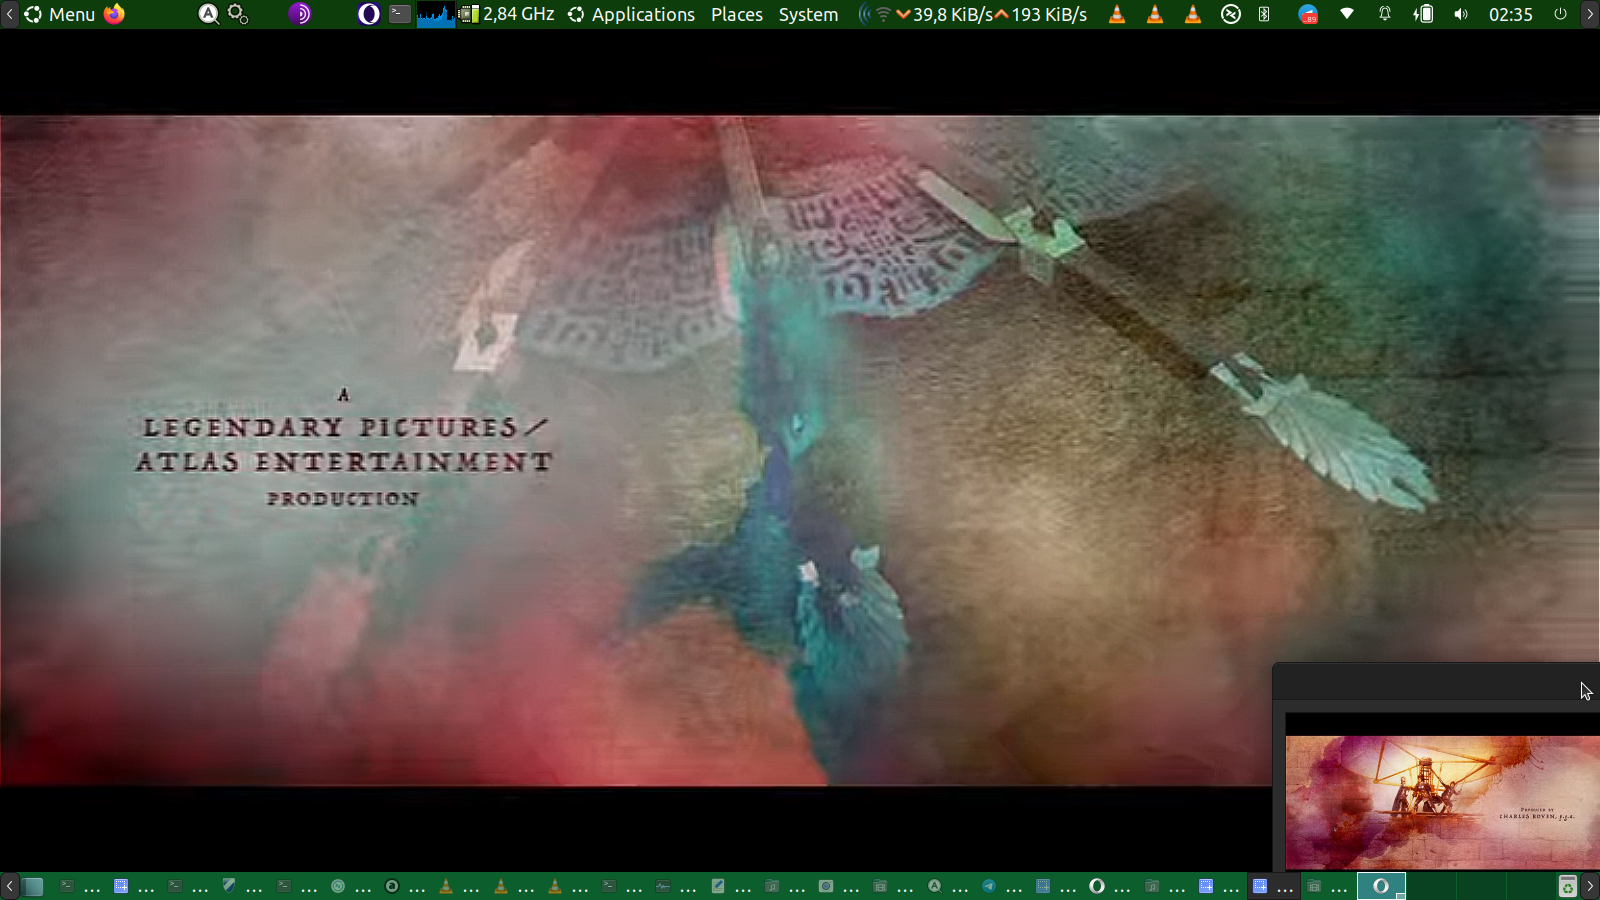The height and width of the screenshot is (900, 1600).
Task: Launch the Opera browser from the top panel
Action: tap(369, 14)
